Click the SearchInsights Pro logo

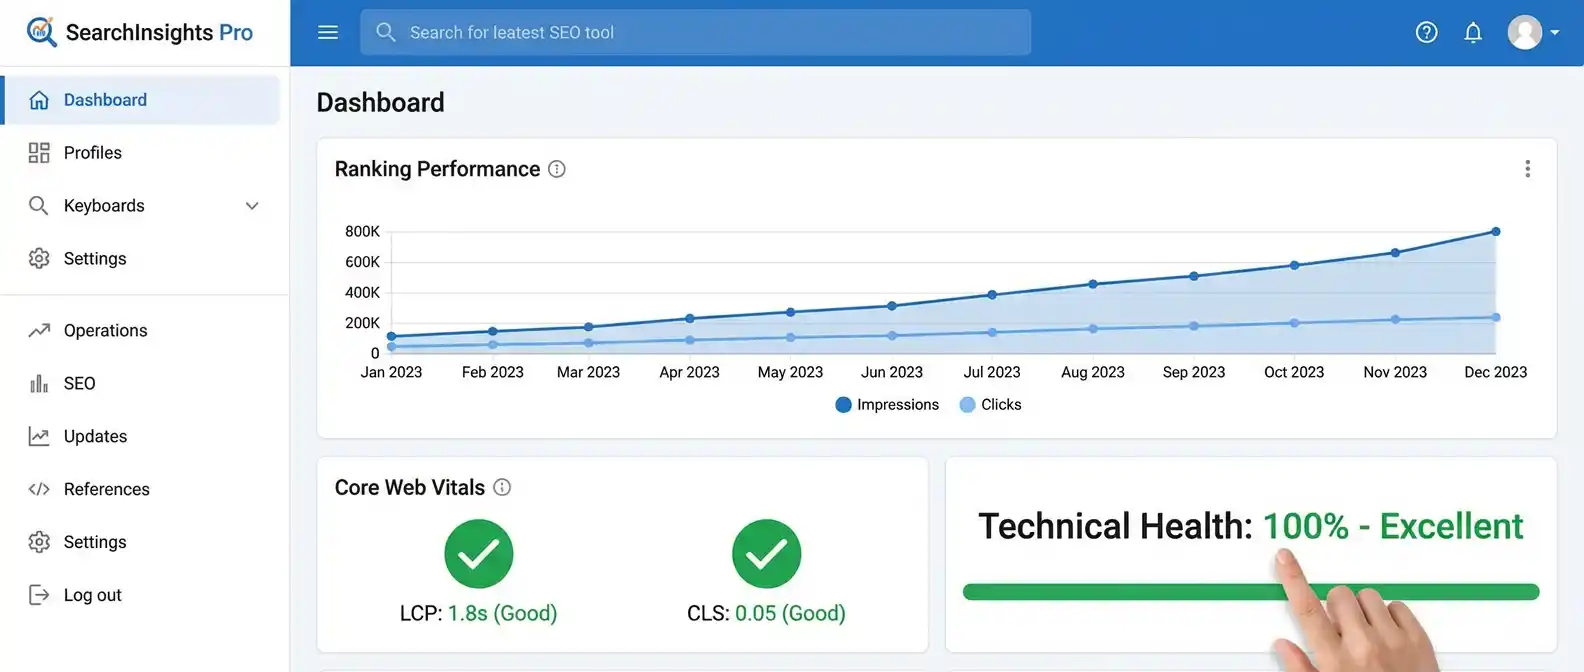pos(140,32)
